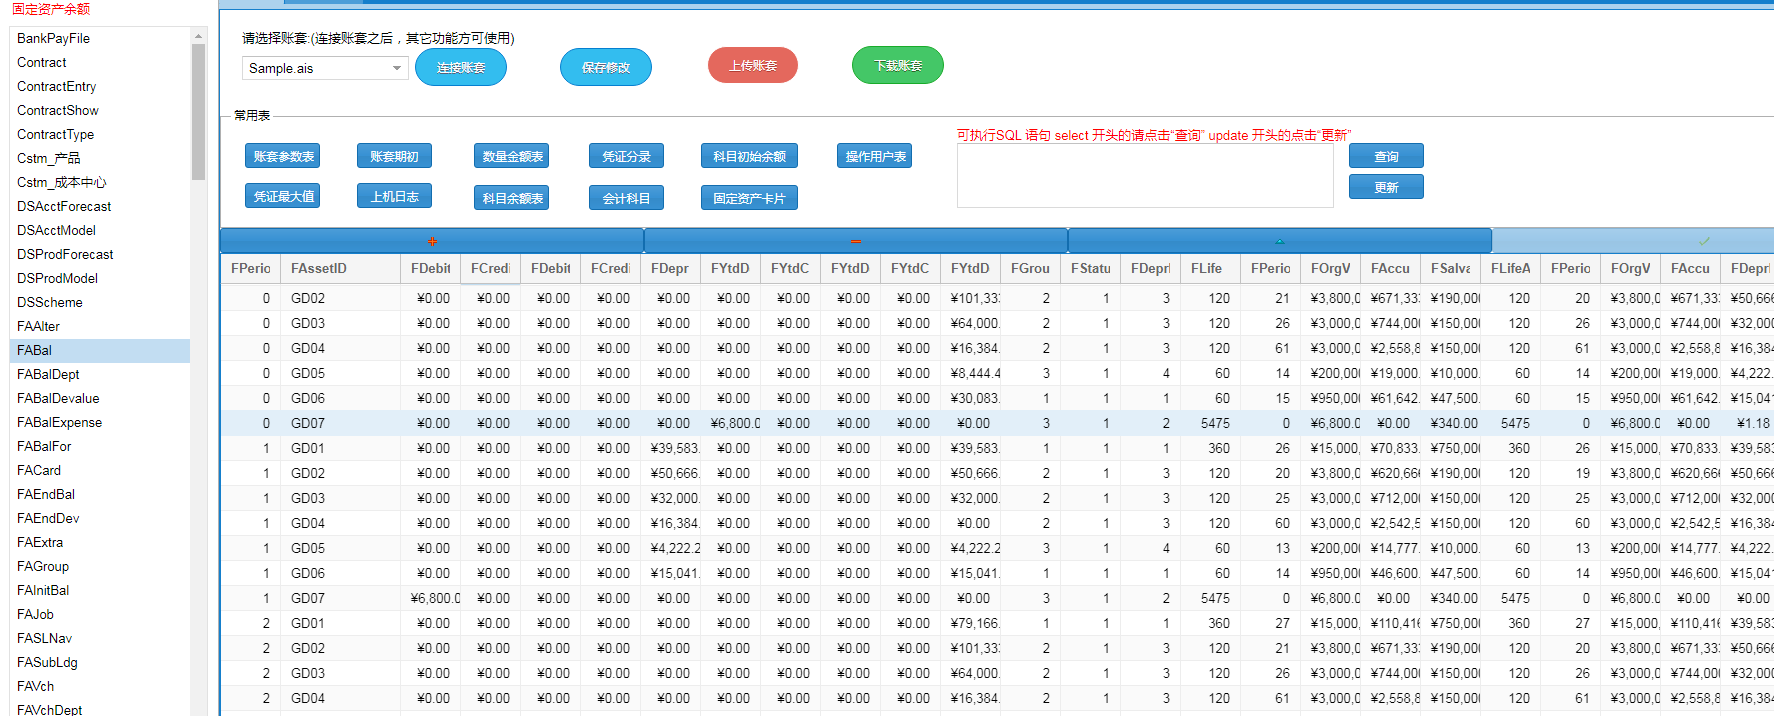Open the 上机日志 log table

(x=394, y=196)
